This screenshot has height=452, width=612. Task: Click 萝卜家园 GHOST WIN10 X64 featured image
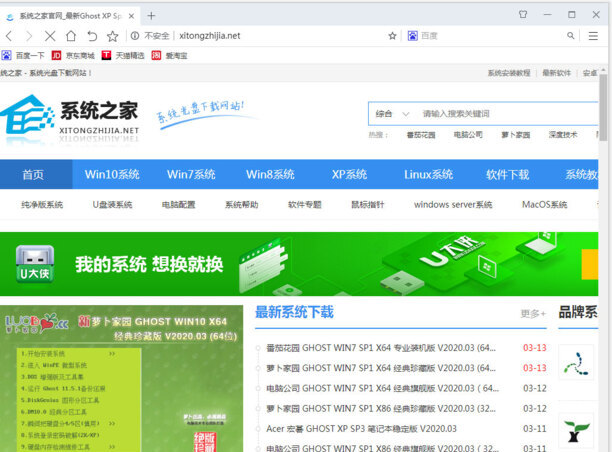coord(121,379)
